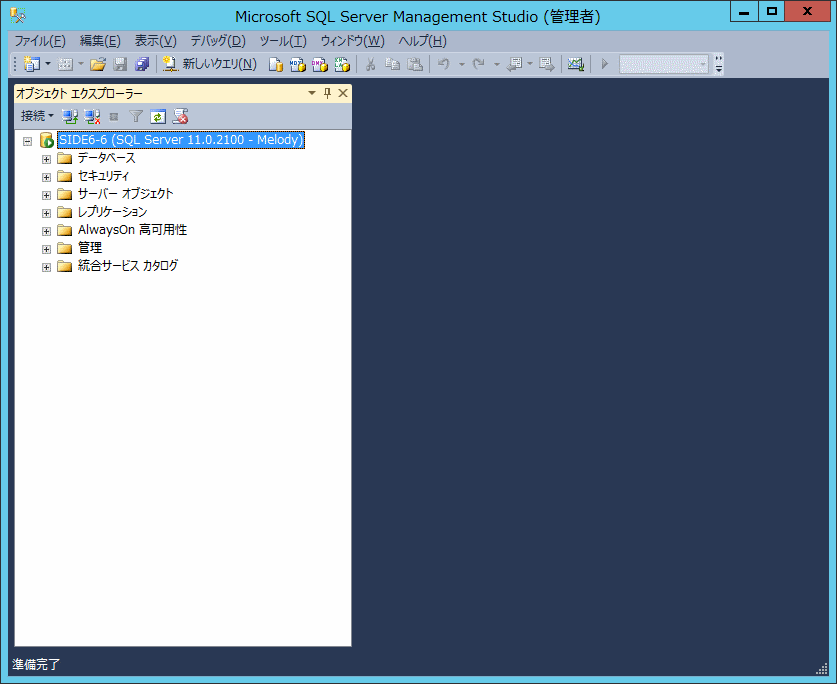This screenshot has height=684, width=837.
Task: Click the Paste clipboard icon
Action: (x=415, y=64)
